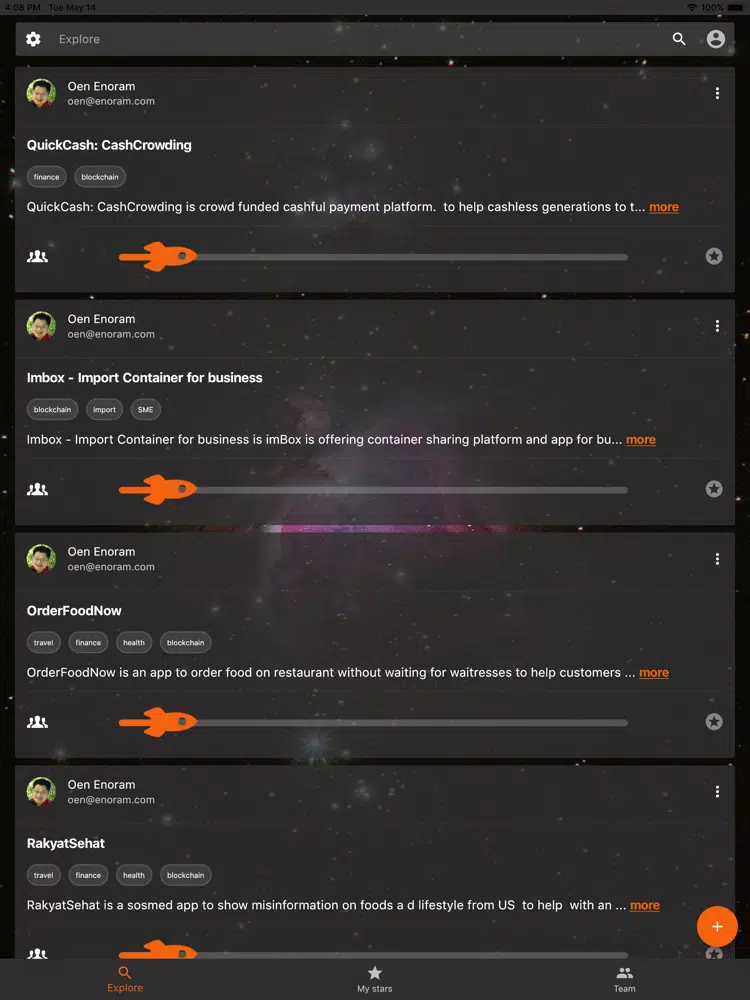Tap the team icon on Imbox card
Viewport: 750px width, 1000px height.
point(37,489)
